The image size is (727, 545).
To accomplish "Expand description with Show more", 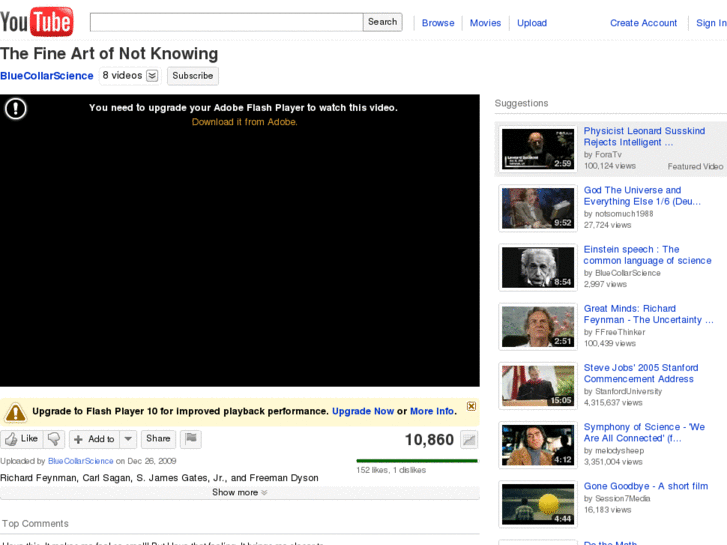I will click(x=239, y=492).
